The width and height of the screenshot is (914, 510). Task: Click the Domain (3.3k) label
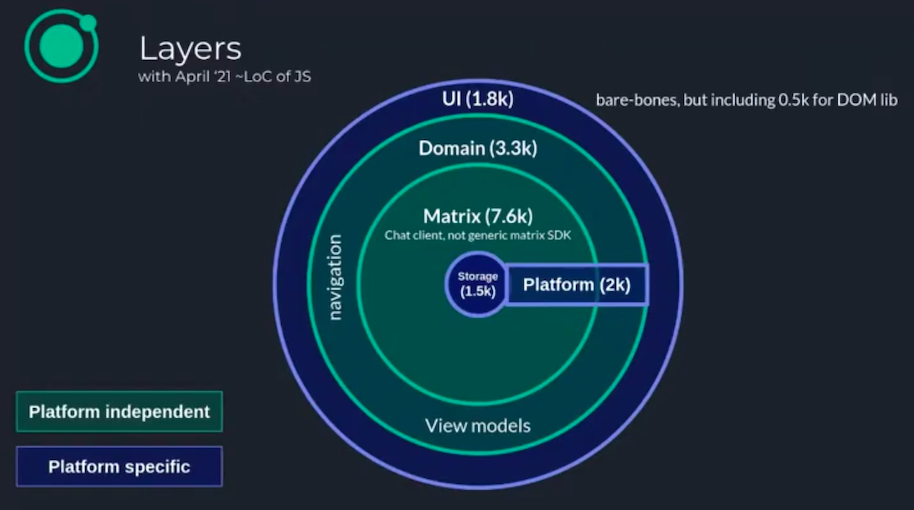click(477, 148)
